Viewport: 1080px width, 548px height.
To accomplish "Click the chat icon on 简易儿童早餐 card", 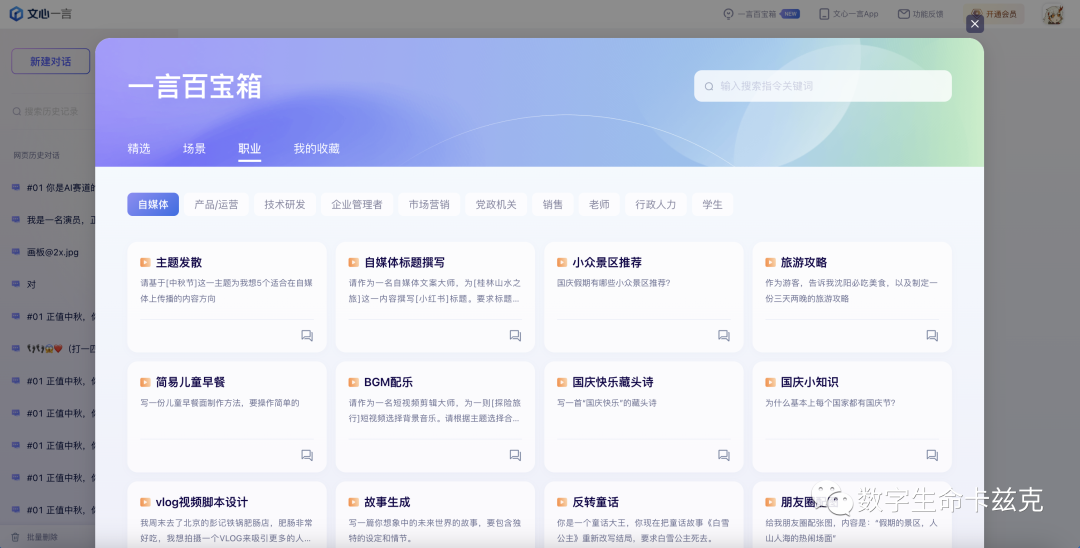I will coord(307,455).
